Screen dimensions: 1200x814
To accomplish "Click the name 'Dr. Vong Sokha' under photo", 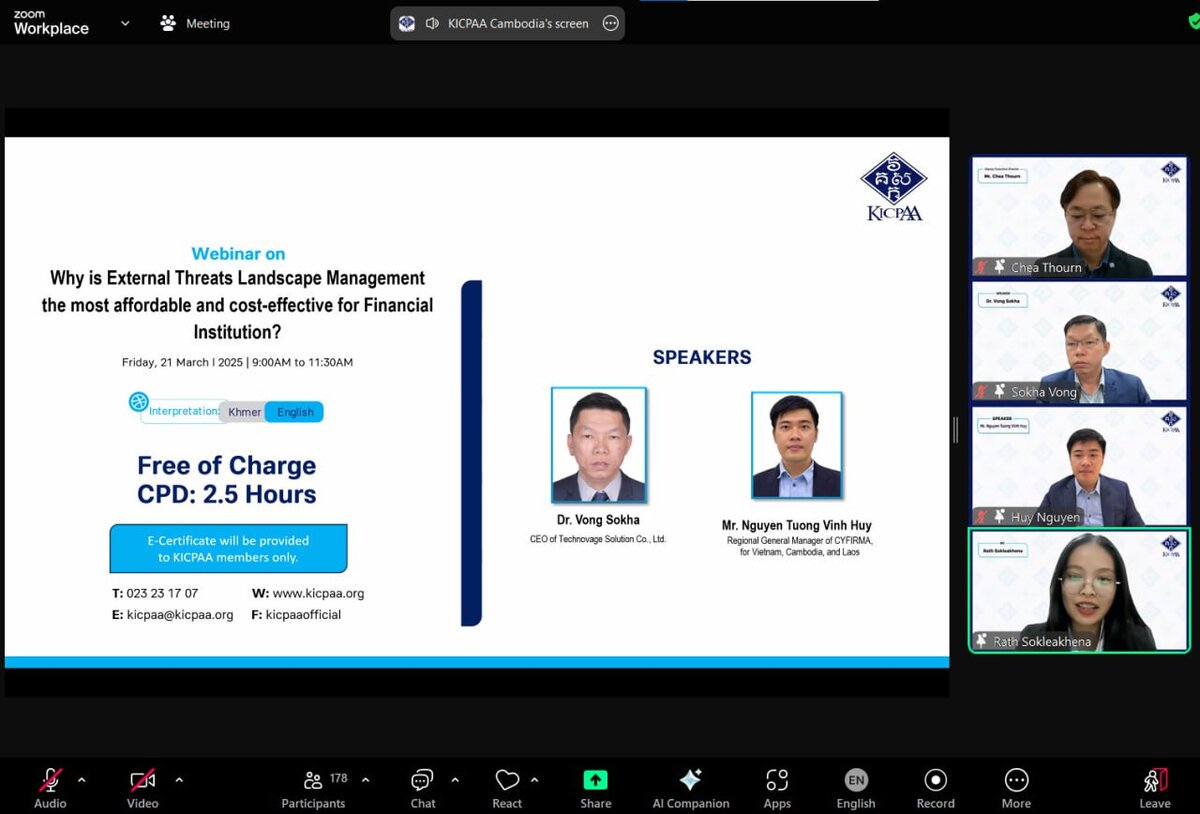I will click(598, 520).
